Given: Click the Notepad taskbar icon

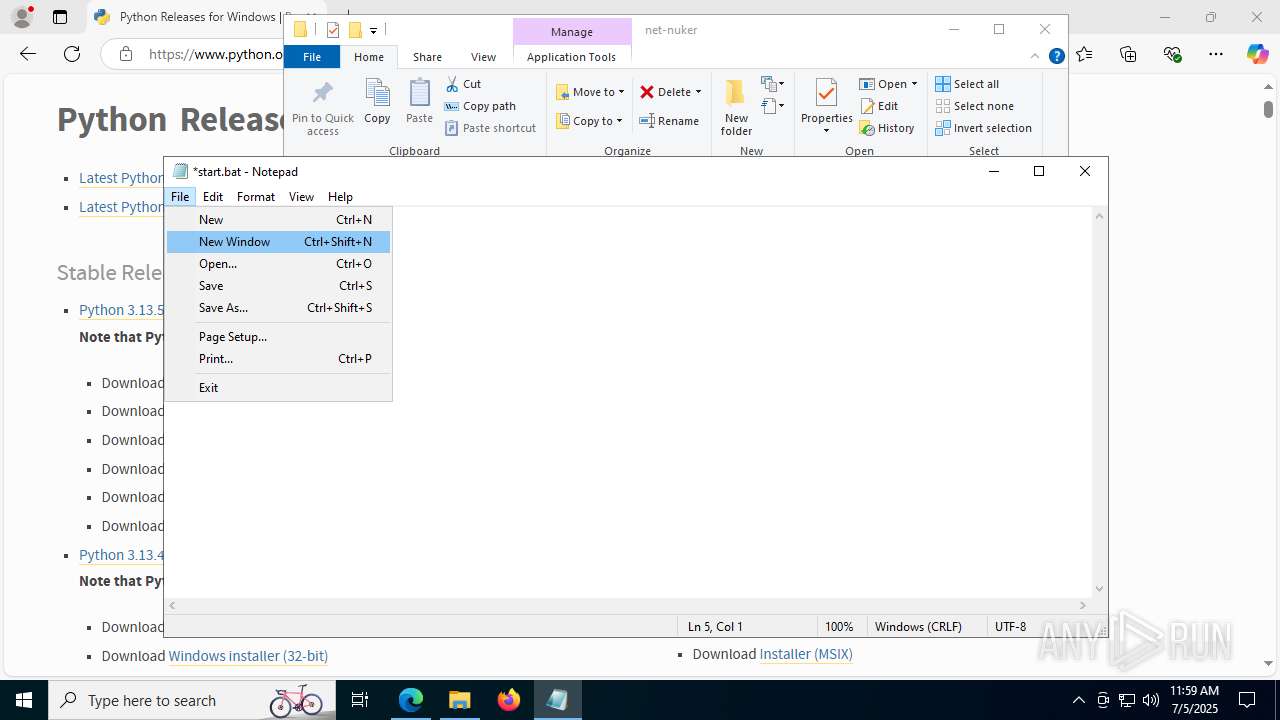Looking at the screenshot, I should pyautogui.click(x=557, y=700).
